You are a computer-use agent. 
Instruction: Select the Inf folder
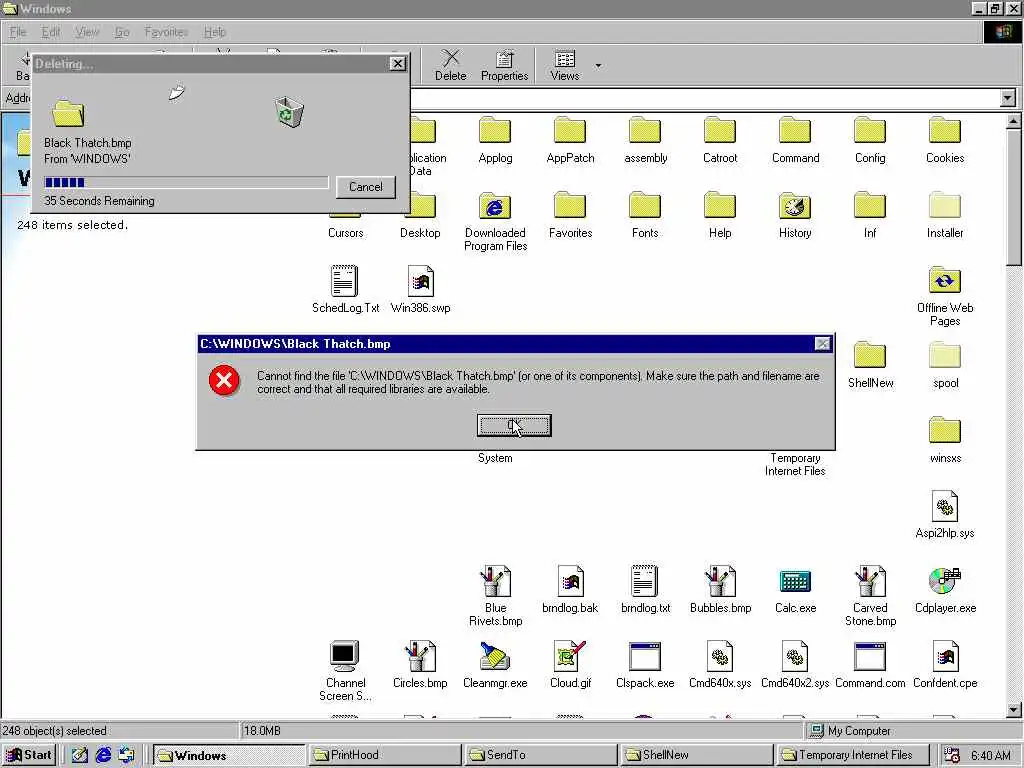870,215
